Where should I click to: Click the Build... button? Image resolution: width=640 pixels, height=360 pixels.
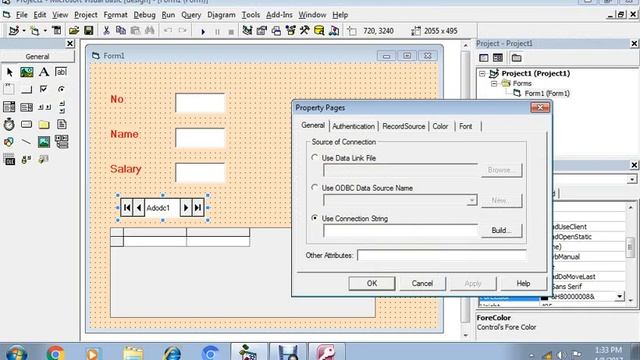click(x=501, y=231)
